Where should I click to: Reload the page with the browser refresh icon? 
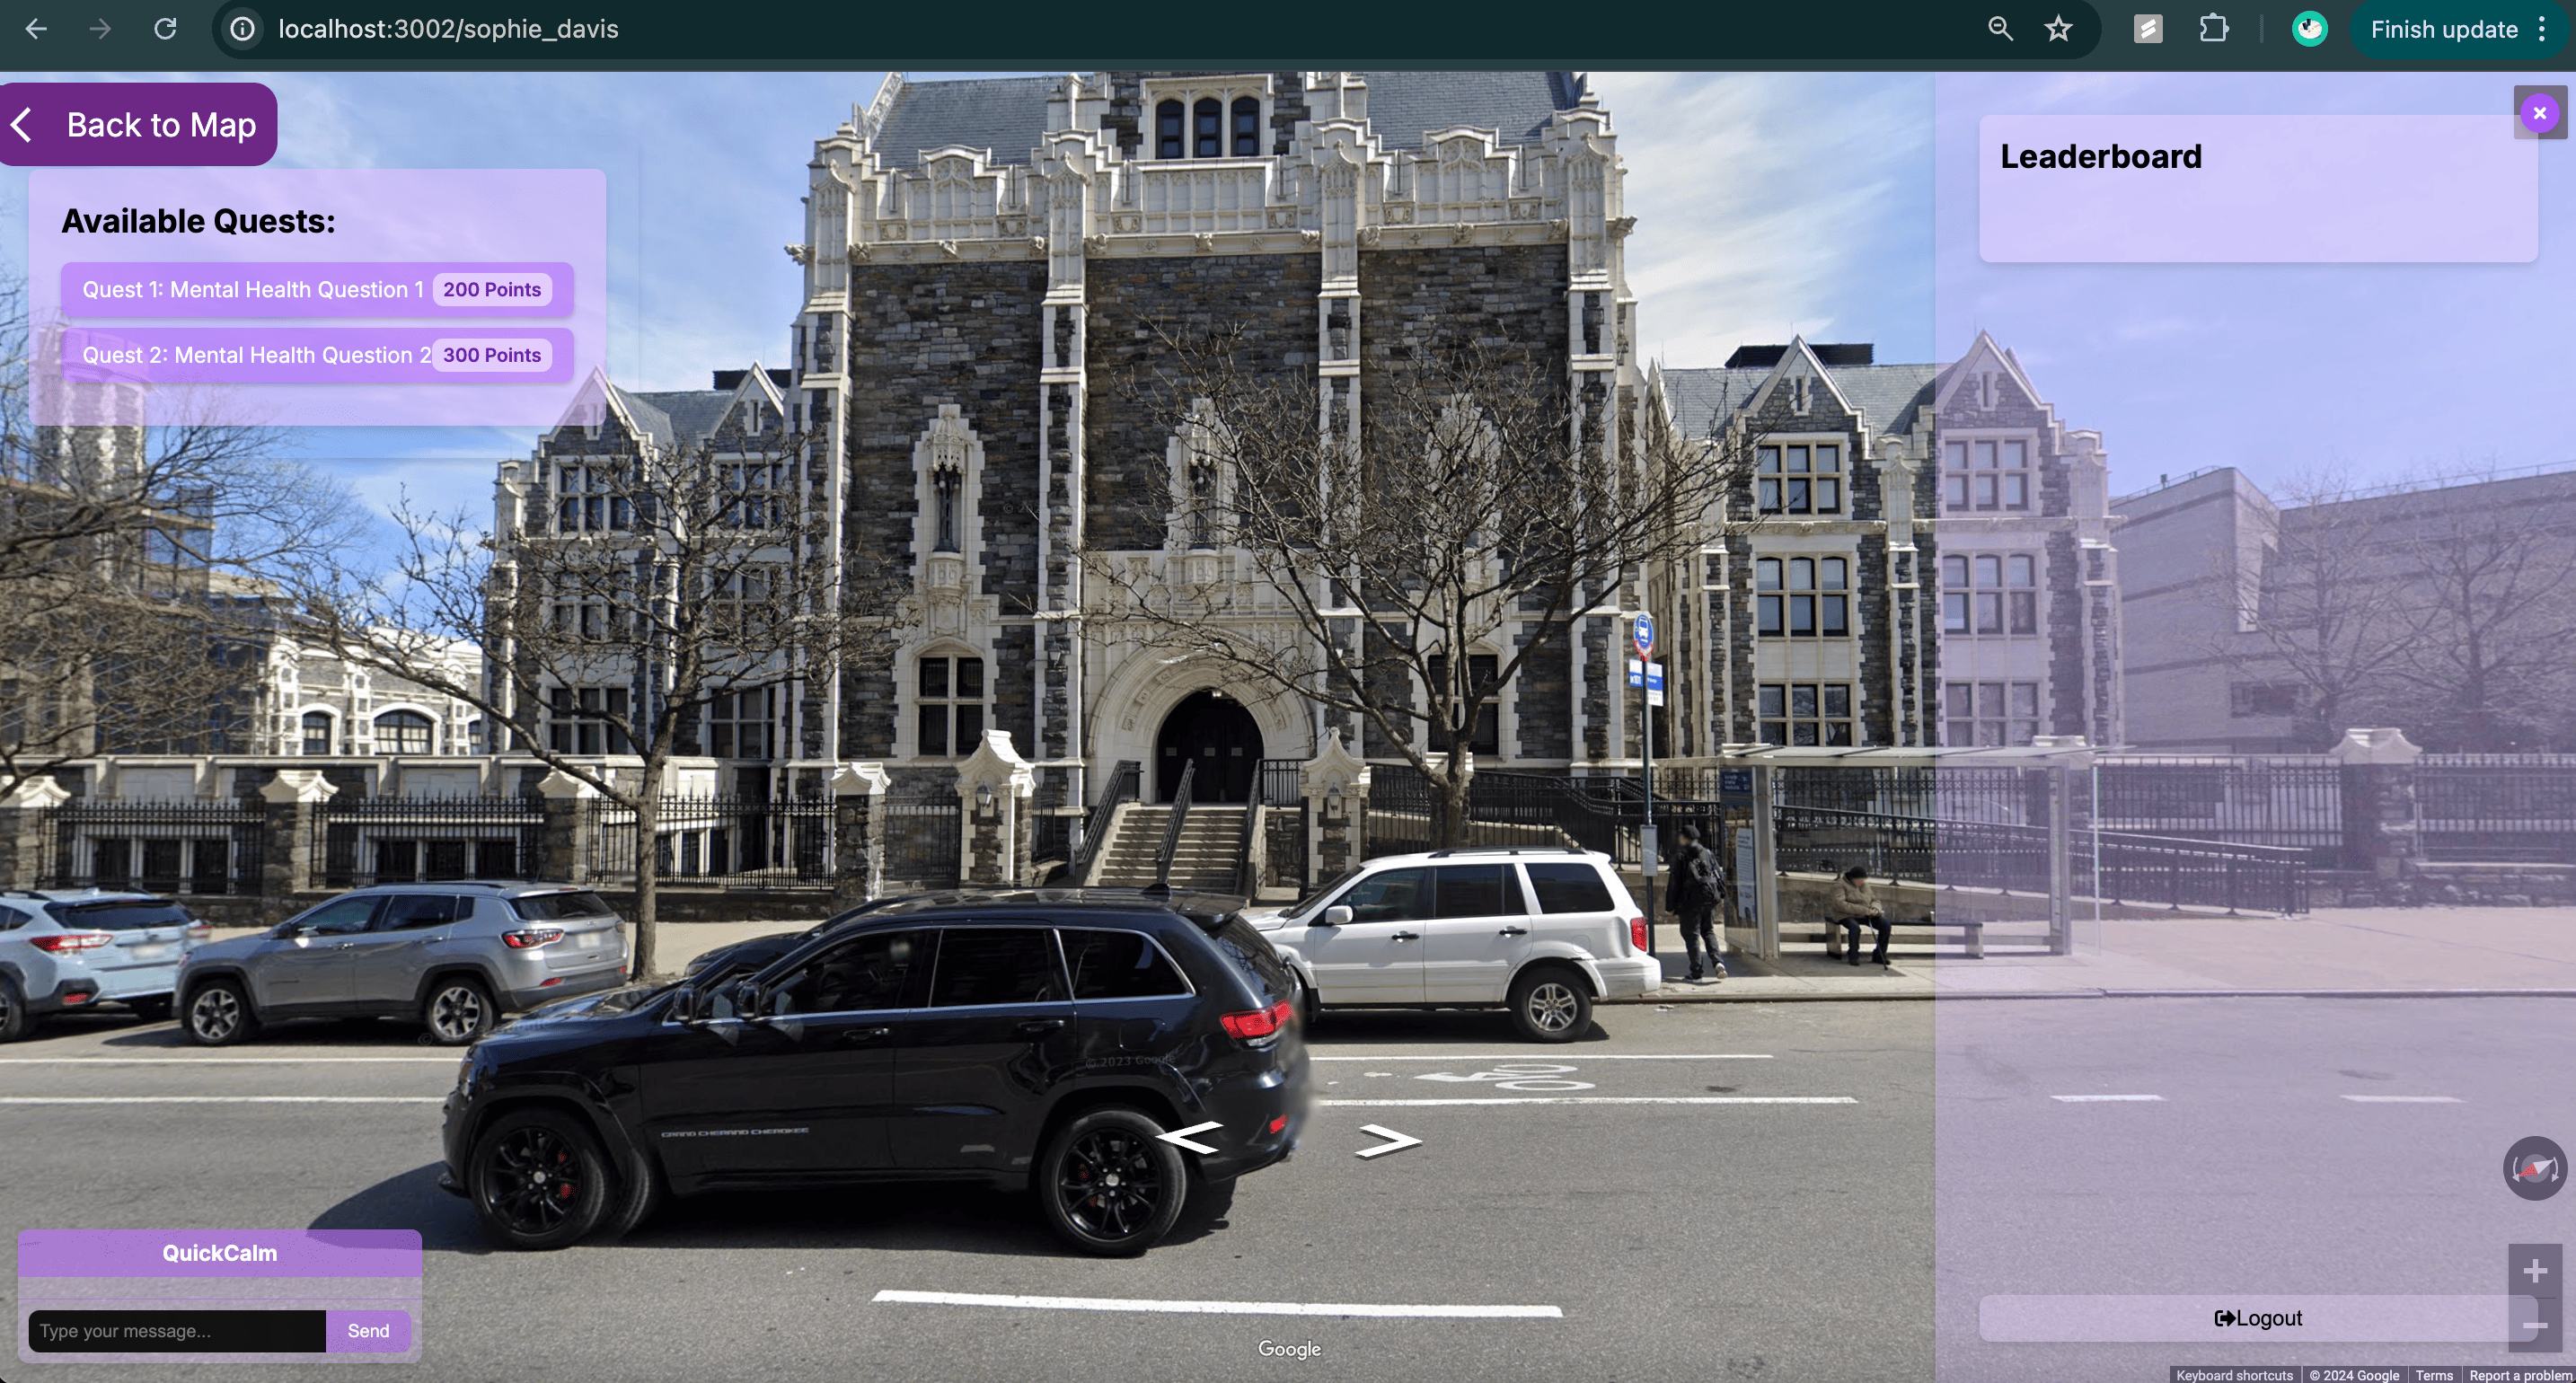coord(165,29)
